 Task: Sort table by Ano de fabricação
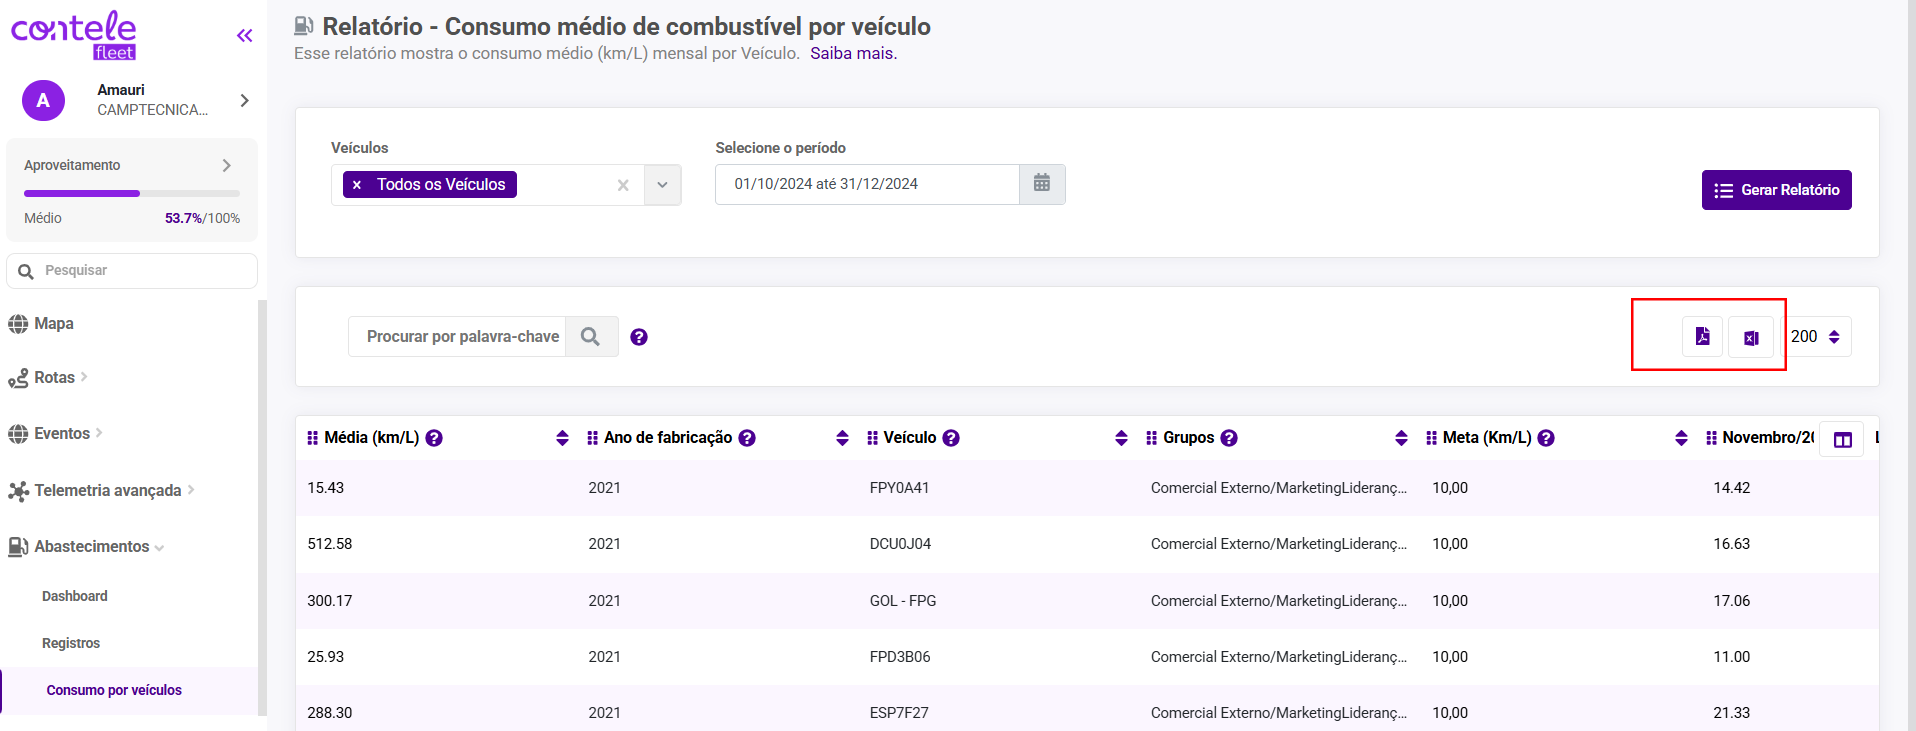(x=842, y=438)
